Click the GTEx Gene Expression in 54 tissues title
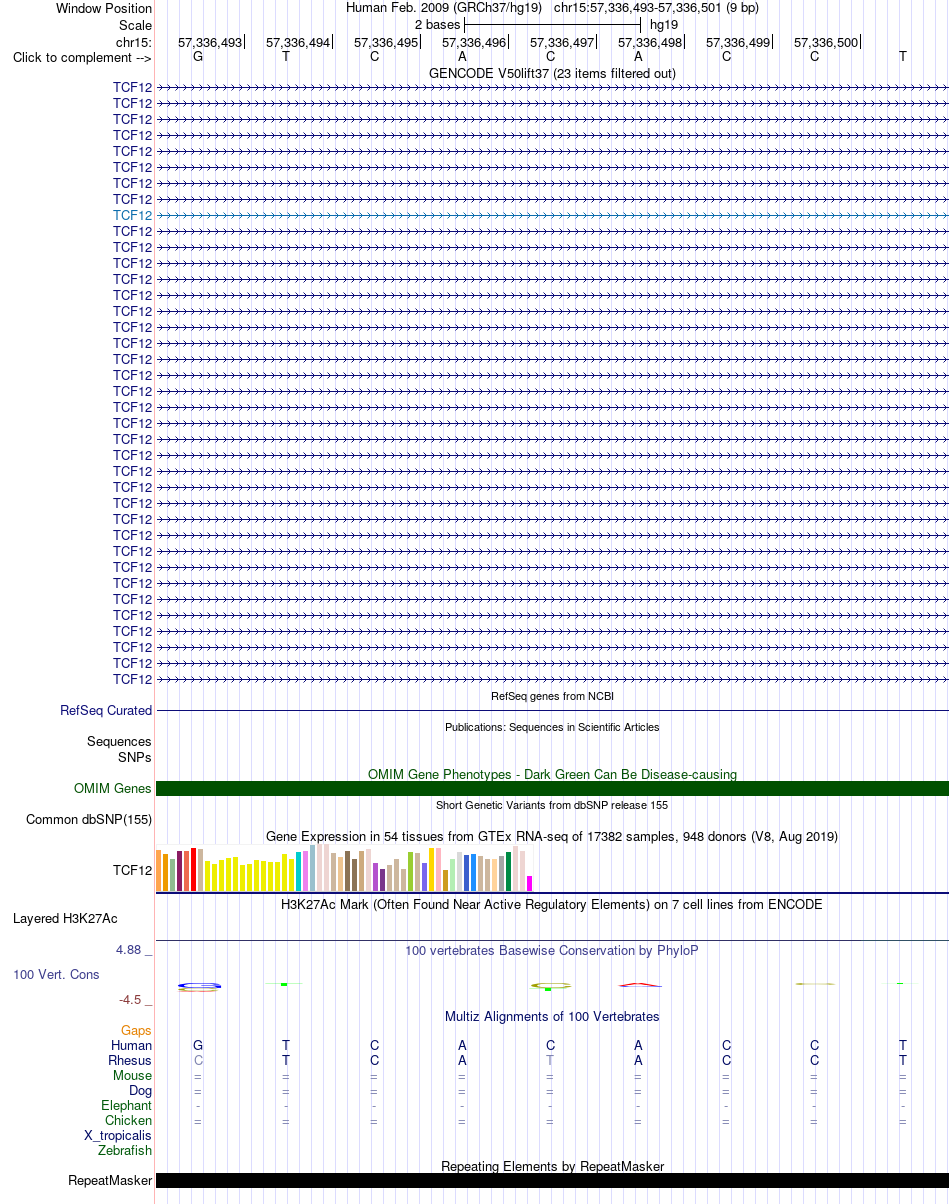The image size is (950, 1204). pyautogui.click(x=552, y=836)
